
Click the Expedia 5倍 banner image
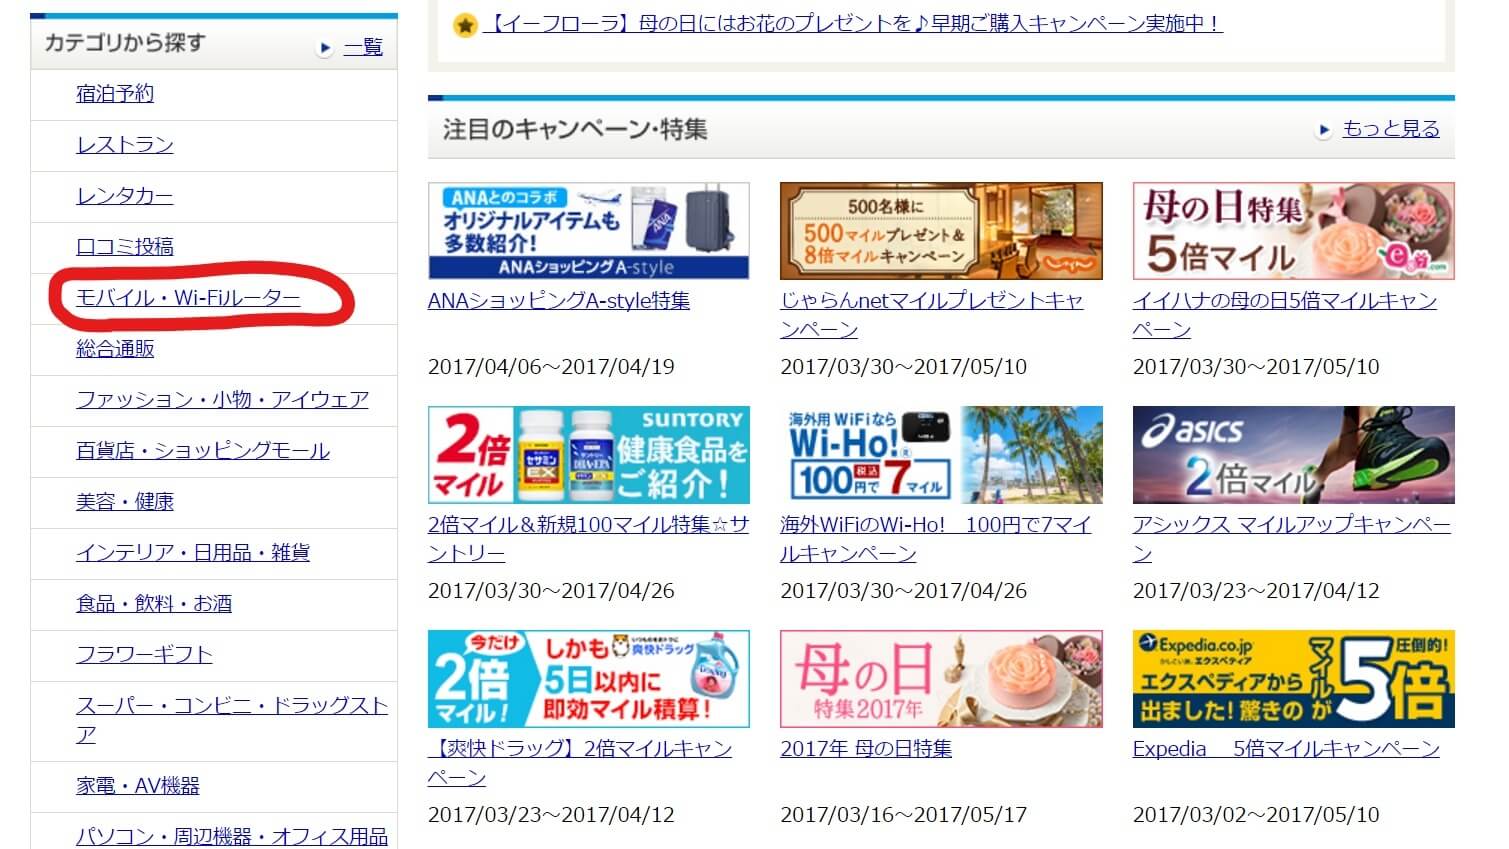click(x=1293, y=679)
